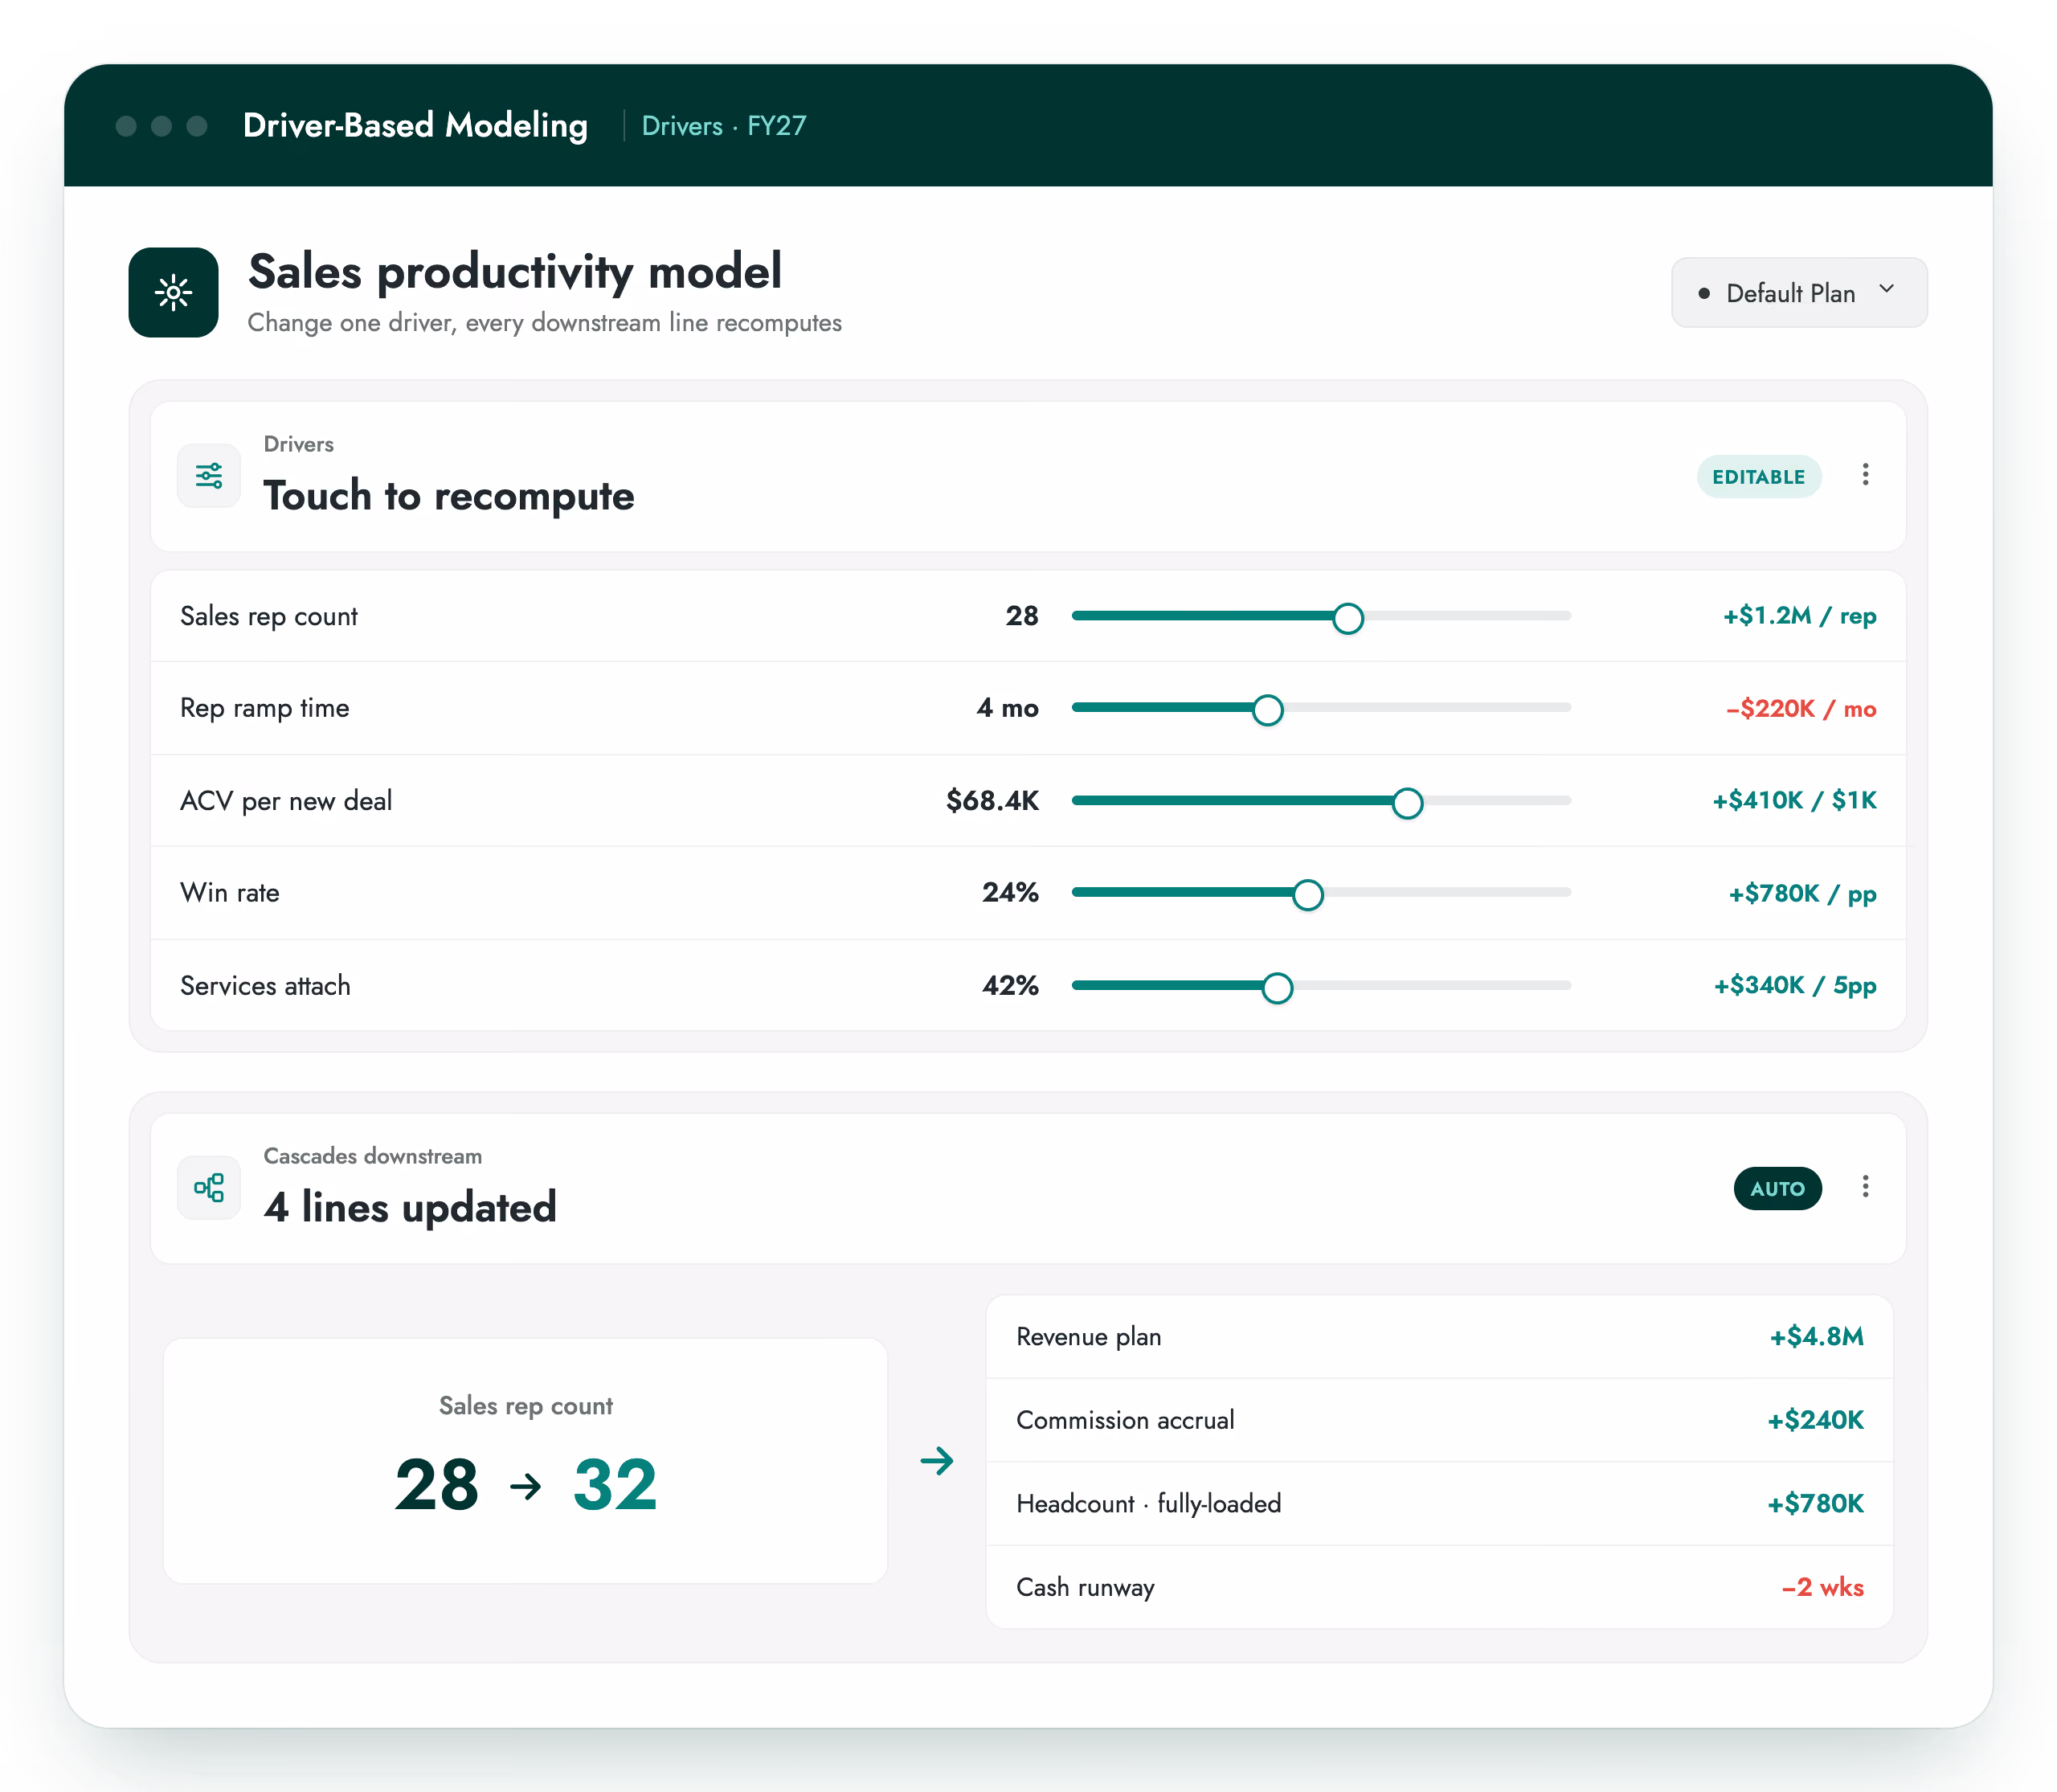Viewport: 2057px width, 1792px height.
Task: Click the '+$4.8M' revenue plan delta
Action: 1817,1337
